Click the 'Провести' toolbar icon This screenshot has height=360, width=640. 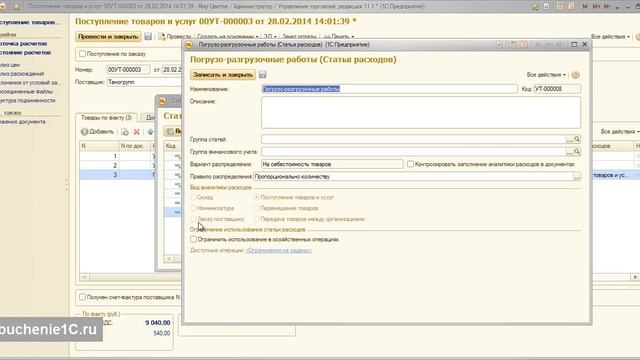162,37
